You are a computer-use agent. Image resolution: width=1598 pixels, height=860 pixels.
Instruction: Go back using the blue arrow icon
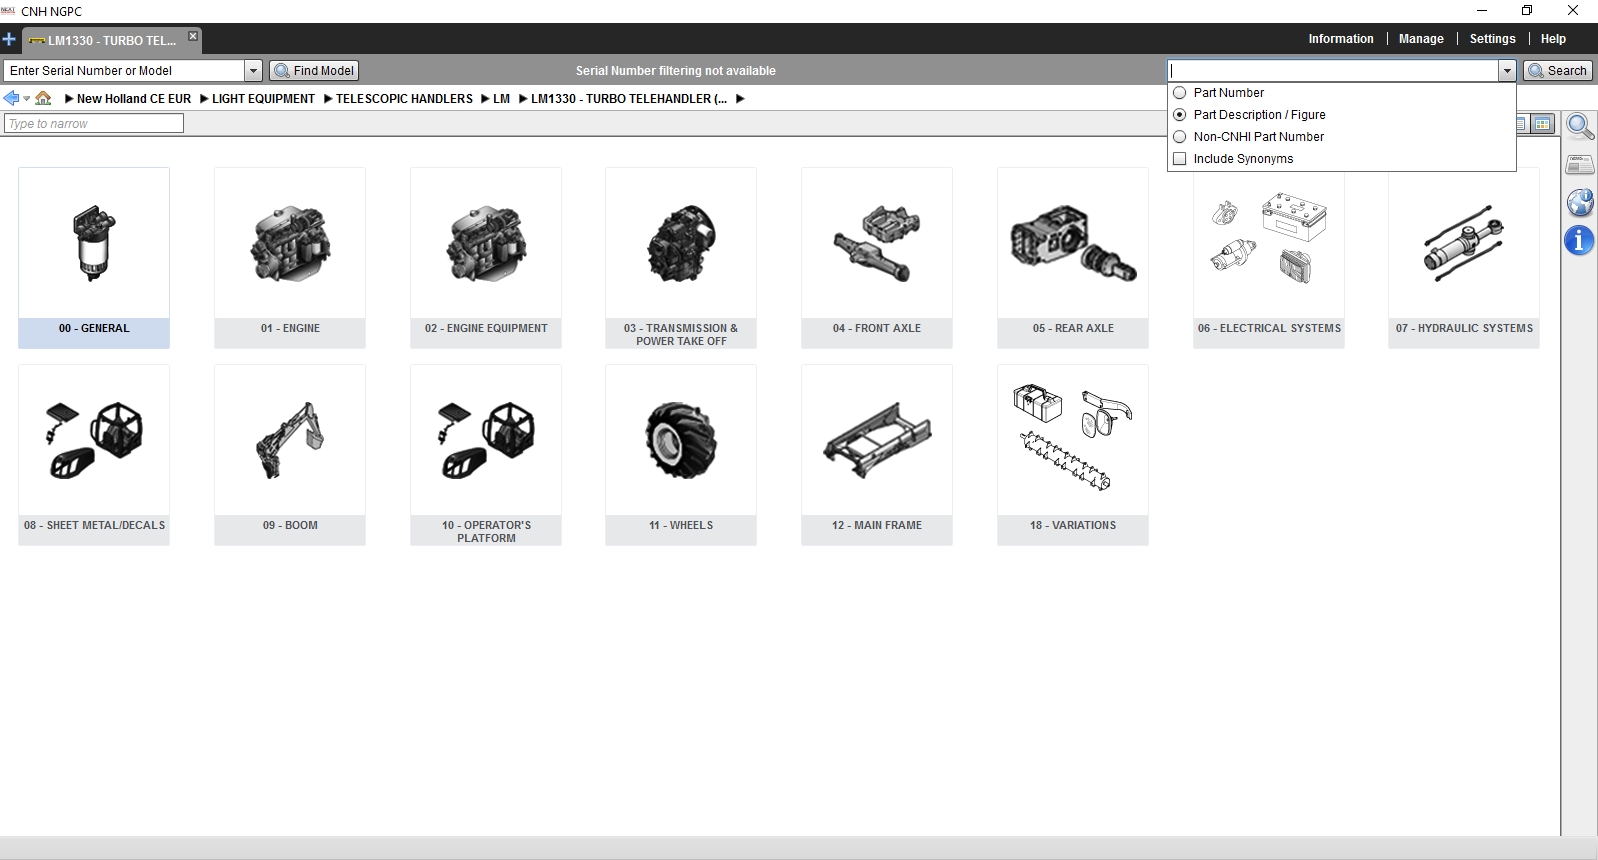(x=11, y=98)
